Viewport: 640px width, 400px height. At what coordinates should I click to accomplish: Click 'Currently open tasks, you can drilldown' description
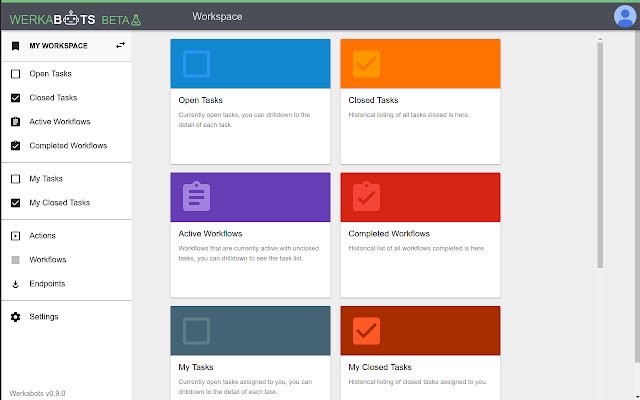(244, 120)
